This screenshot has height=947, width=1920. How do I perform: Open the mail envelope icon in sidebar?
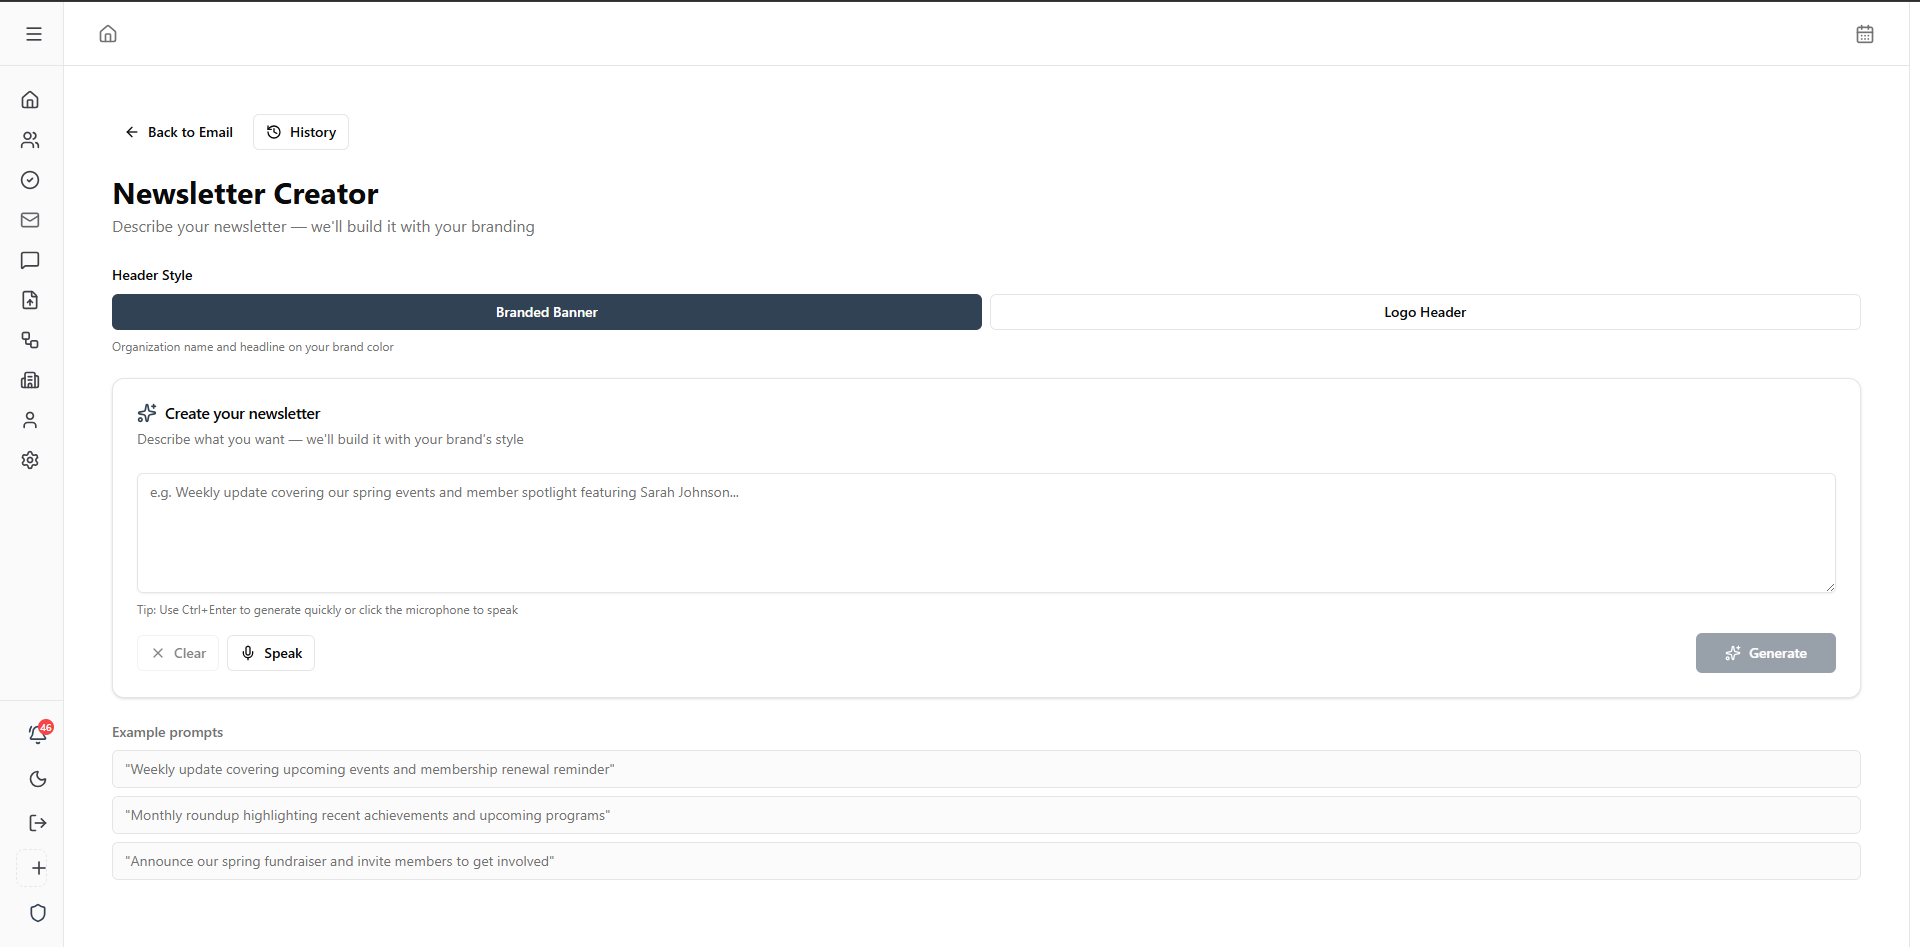[x=30, y=220]
